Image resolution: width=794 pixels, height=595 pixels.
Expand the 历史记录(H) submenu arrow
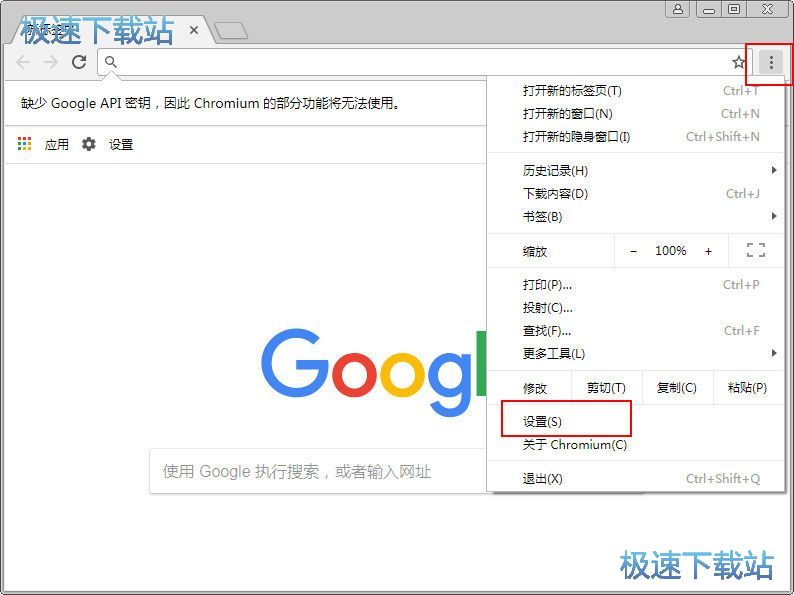coord(774,170)
